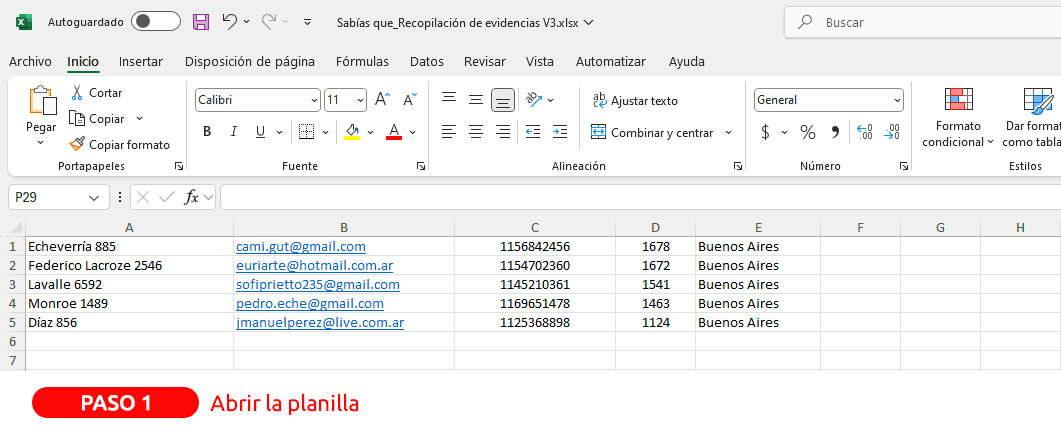Image resolution: width=1061 pixels, height=448 pixels.
Task: Apply the yellow fill color swatch
Action: [352, 132]
